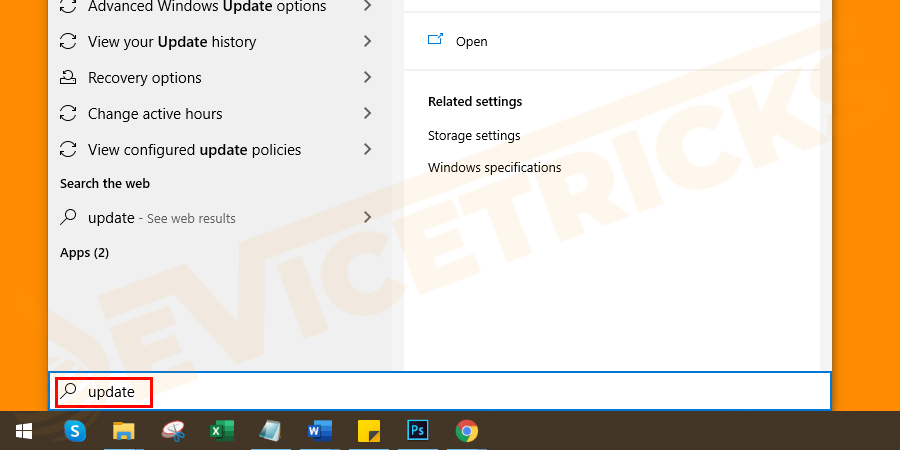Click the Related settings heading
The width and height of the screenshot is (900, 450).
[475, 102]
